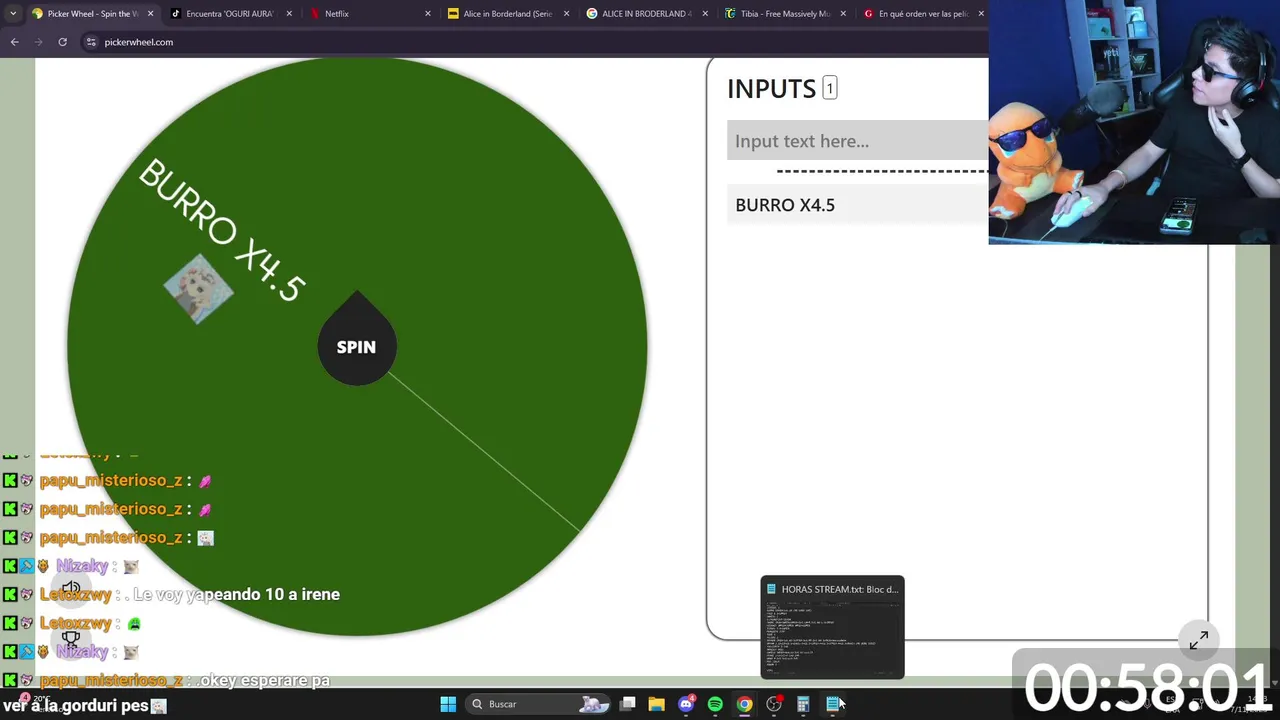Click the inputs count badge next to INPUTS
The width and height of the screenshot is (1280, 720).
pyautogui.click(x=829, y=88)
